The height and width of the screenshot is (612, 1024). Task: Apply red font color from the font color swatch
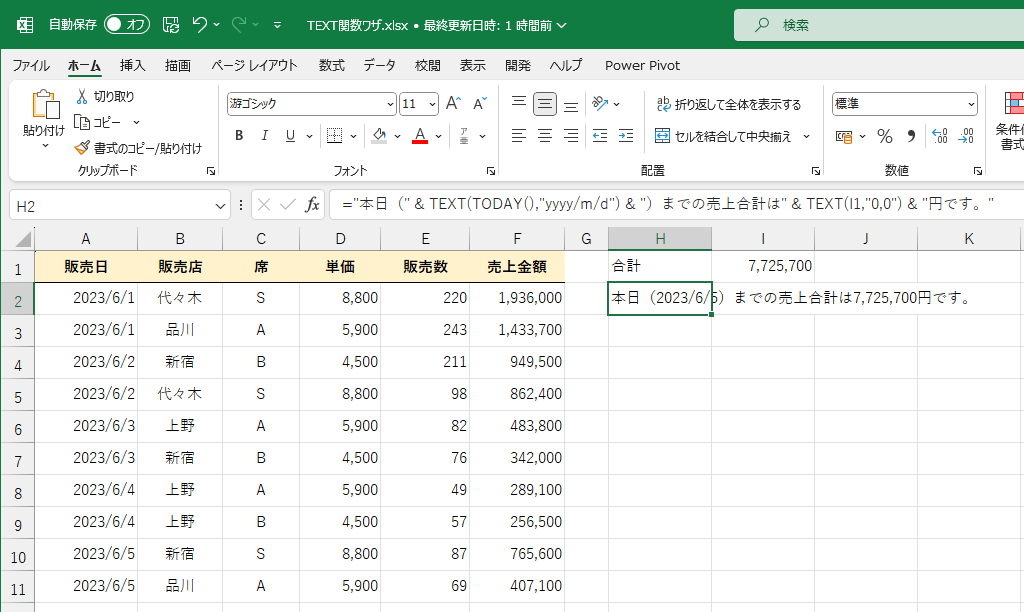(419, 135)
